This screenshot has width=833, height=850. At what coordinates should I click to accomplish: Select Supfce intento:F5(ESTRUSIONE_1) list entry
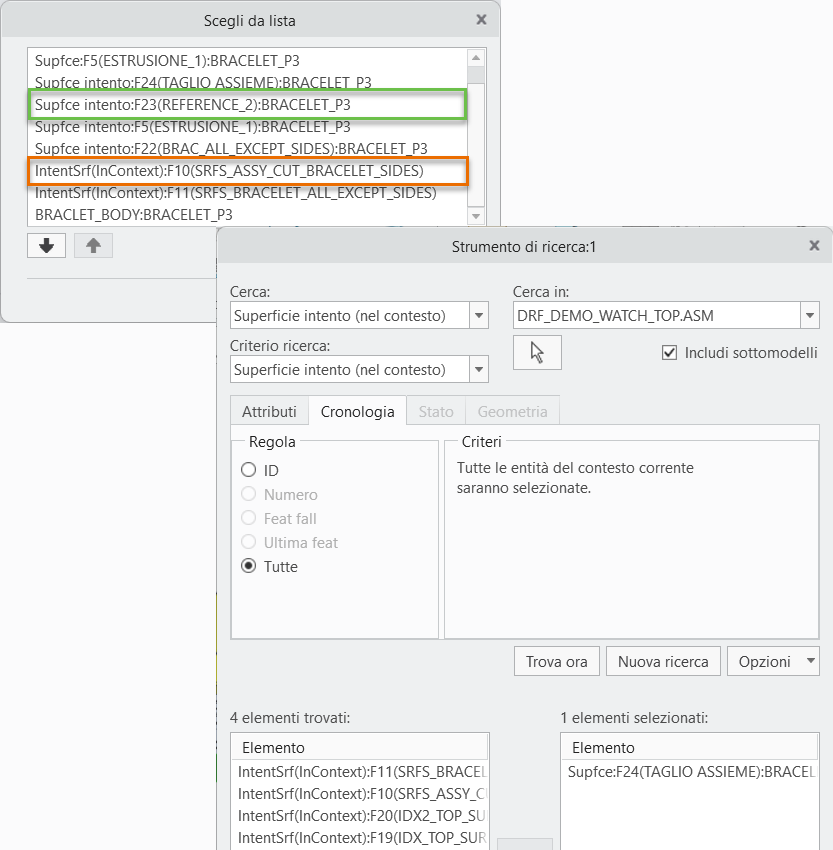click(x=248, y=127)
